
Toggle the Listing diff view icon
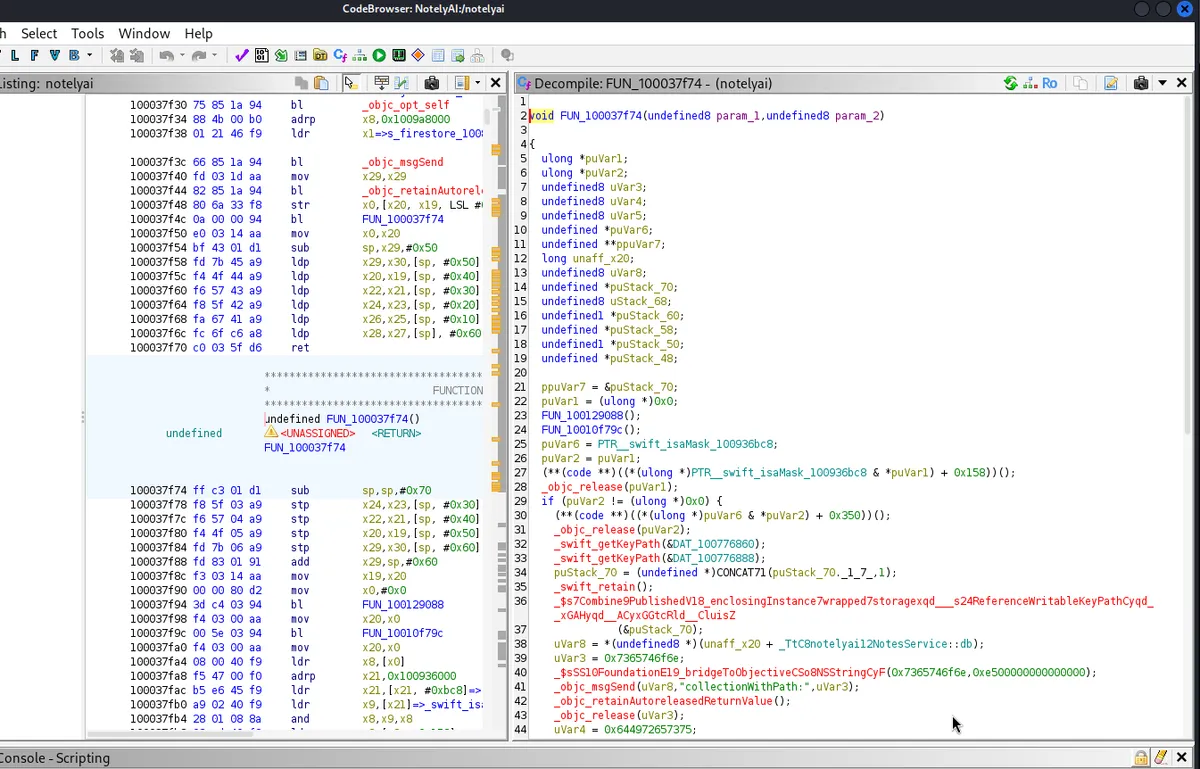pyautogui.click(x=402, y=83)
